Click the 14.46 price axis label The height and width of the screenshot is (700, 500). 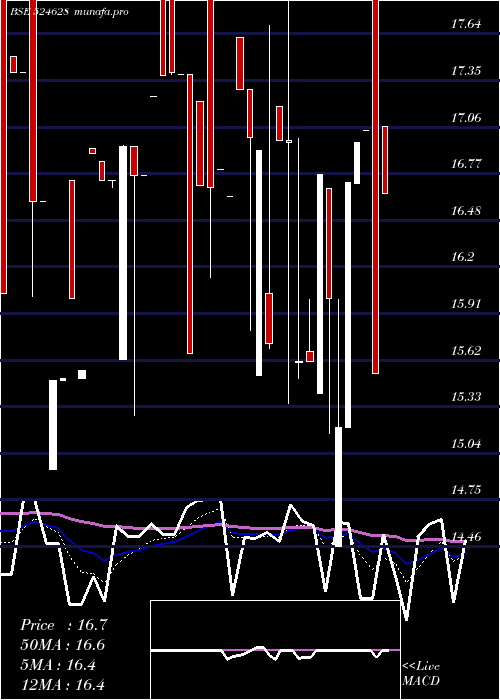click(x=466, y=536)
